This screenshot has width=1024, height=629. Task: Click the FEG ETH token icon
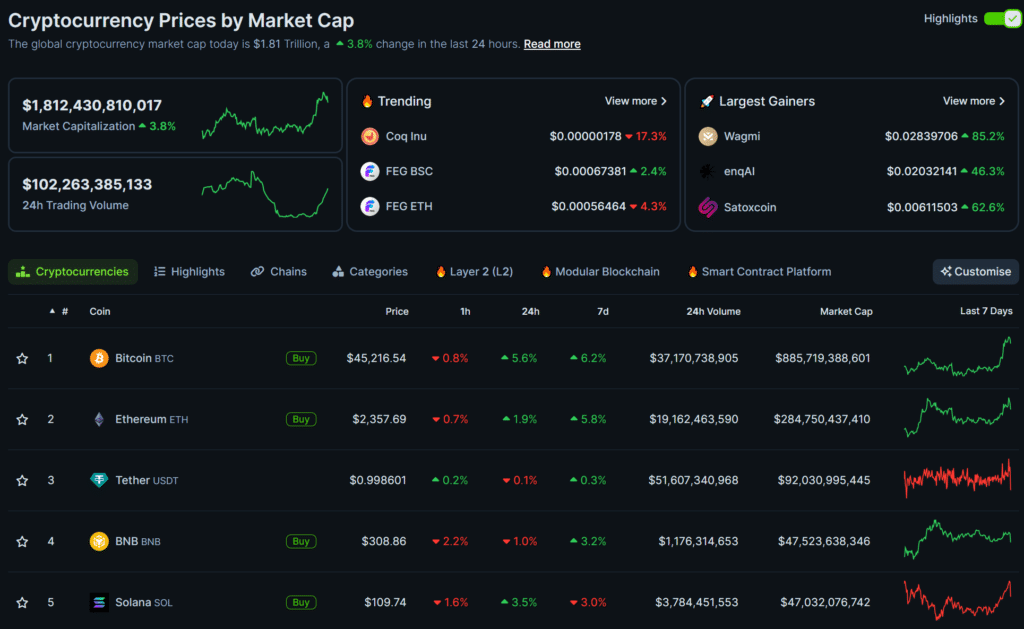370,206
